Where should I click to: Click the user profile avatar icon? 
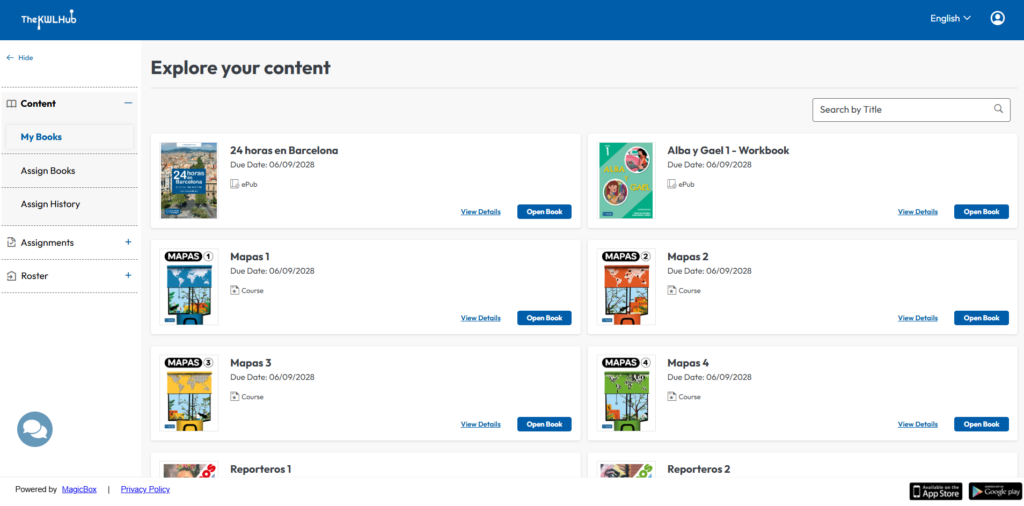coord(997,18)
